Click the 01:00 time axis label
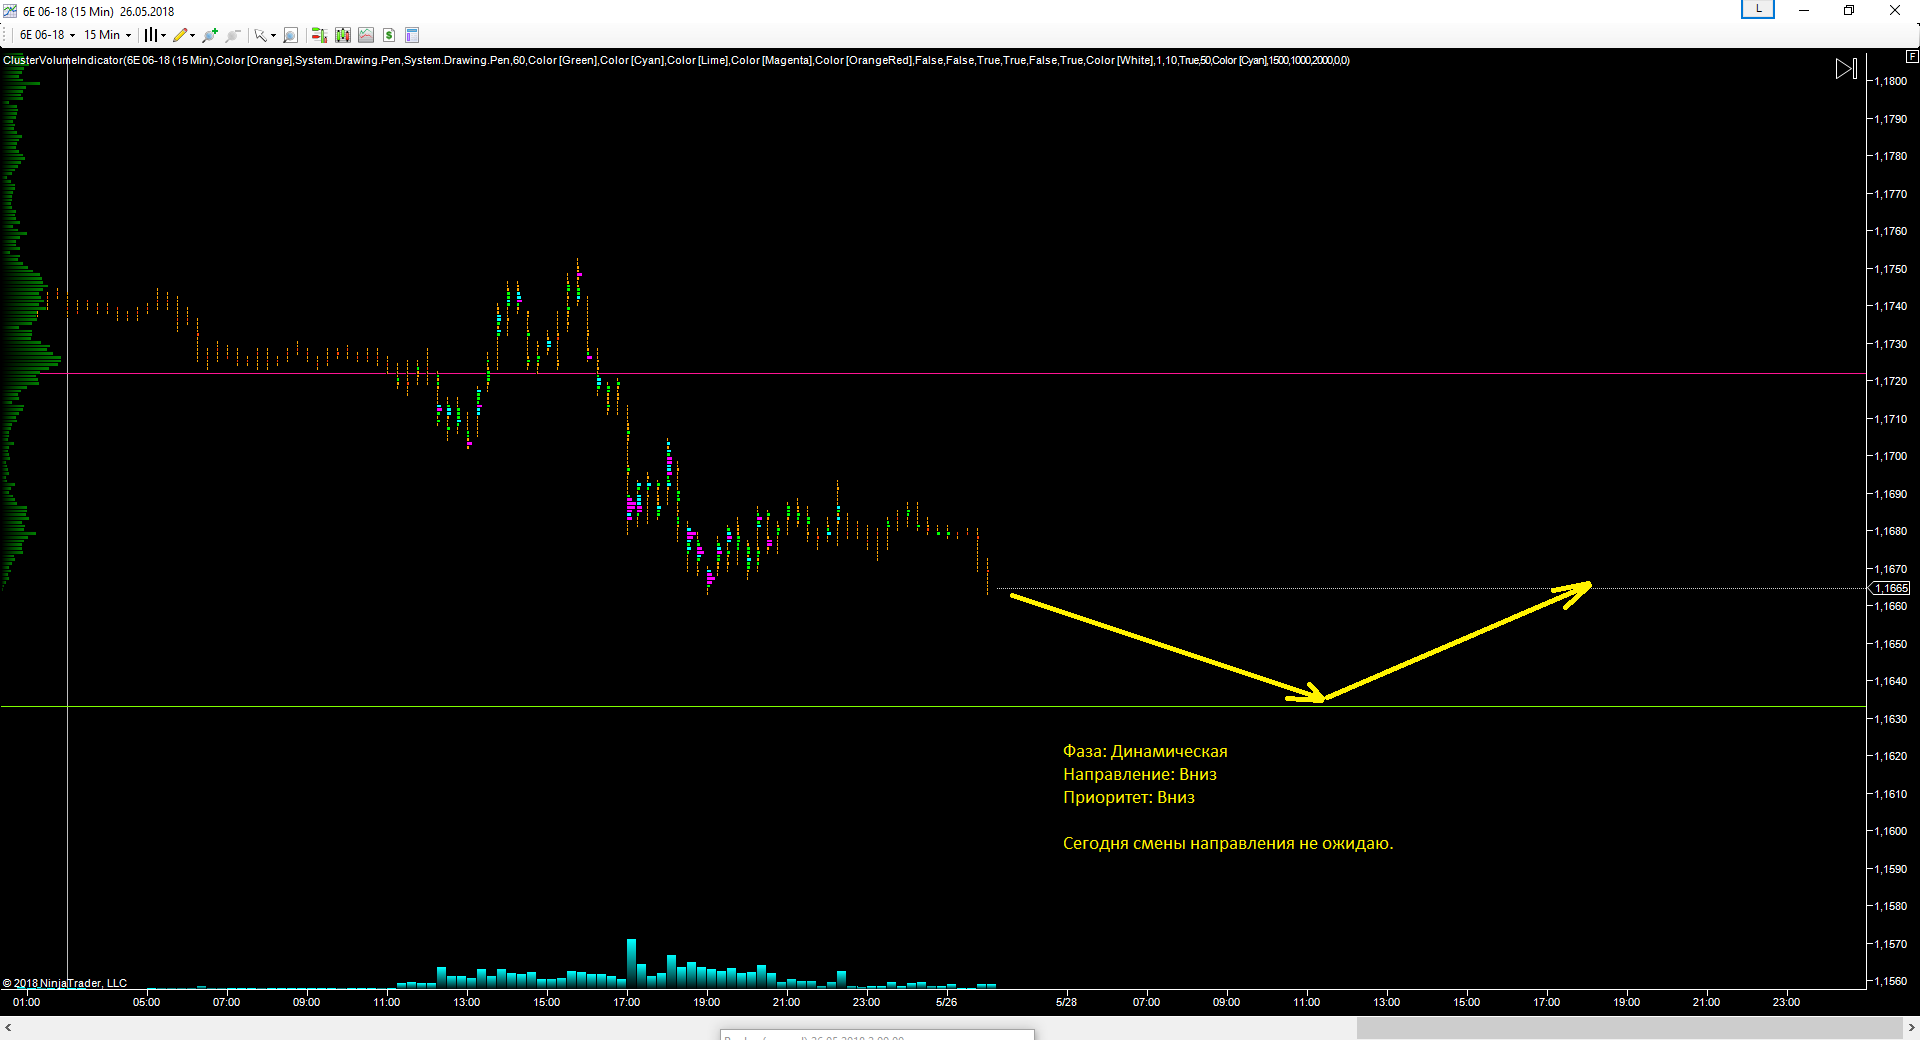This screenshot has height=1040, width=1920. coord(26,1002)
